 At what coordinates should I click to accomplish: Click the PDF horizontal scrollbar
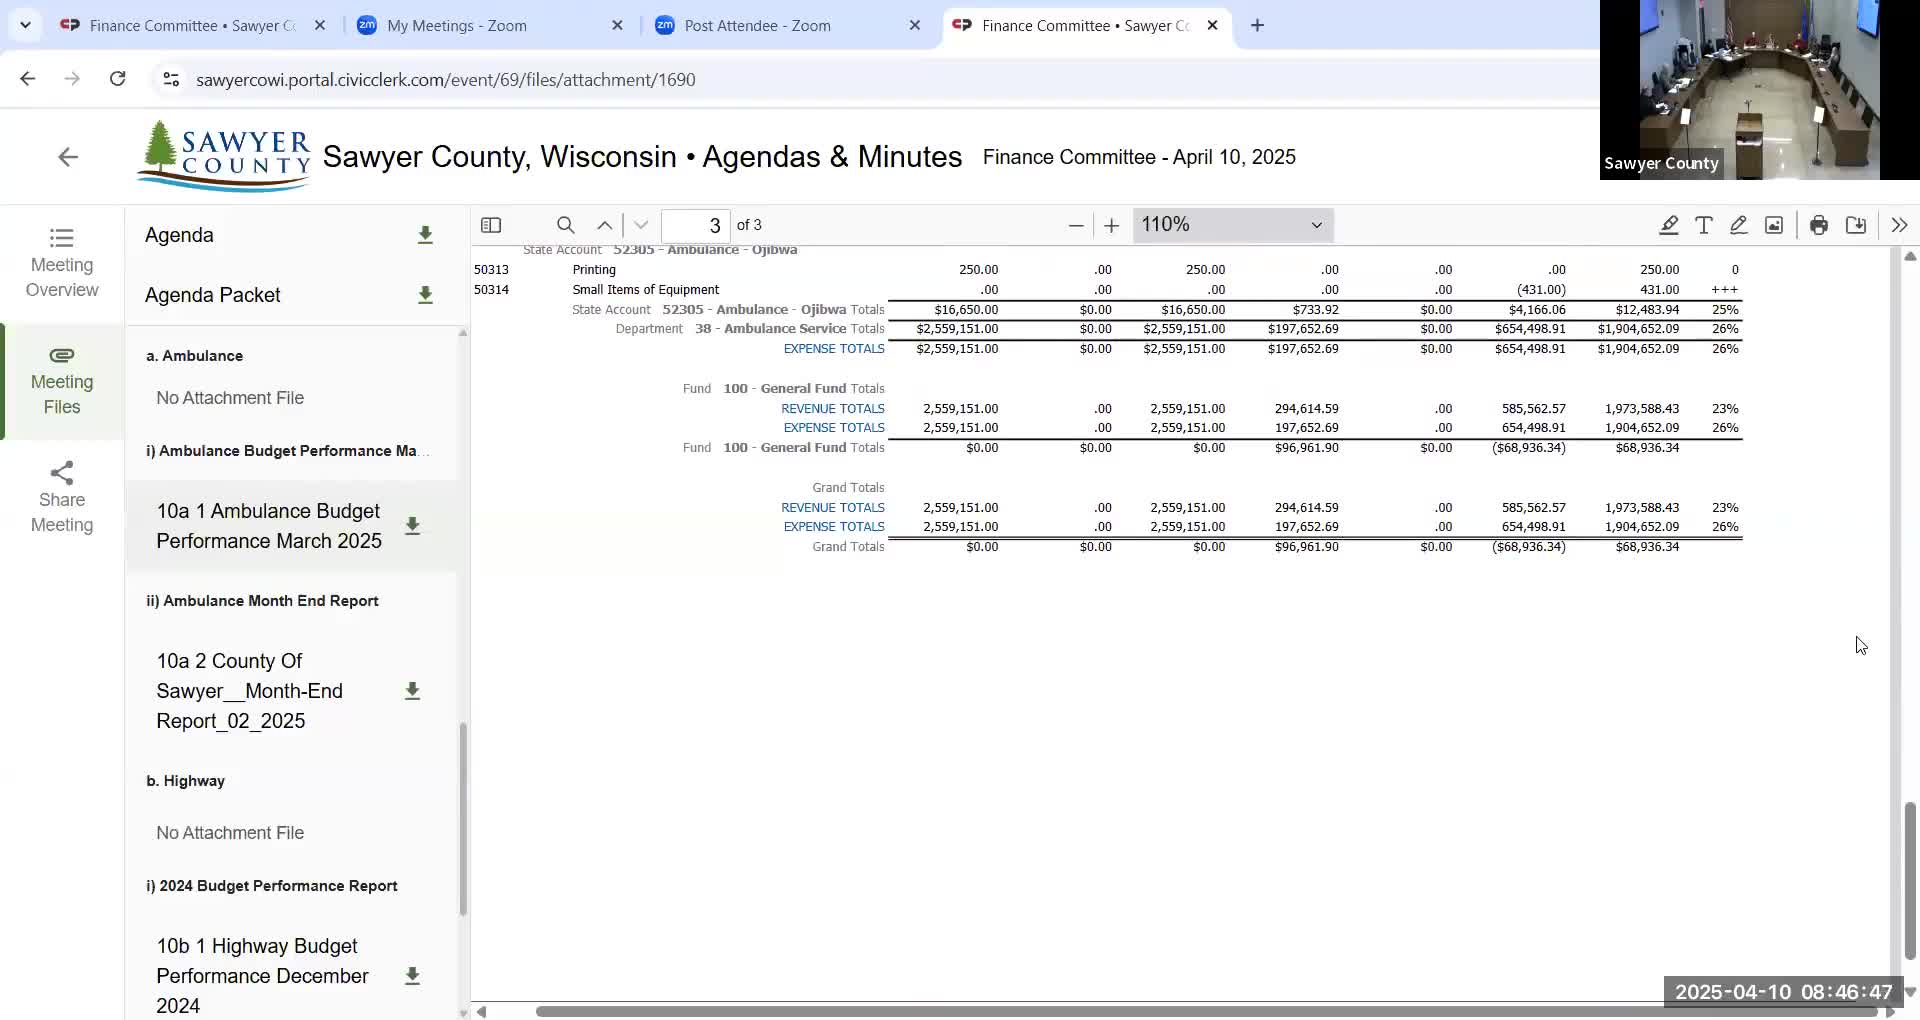tap(1207, 1011)
